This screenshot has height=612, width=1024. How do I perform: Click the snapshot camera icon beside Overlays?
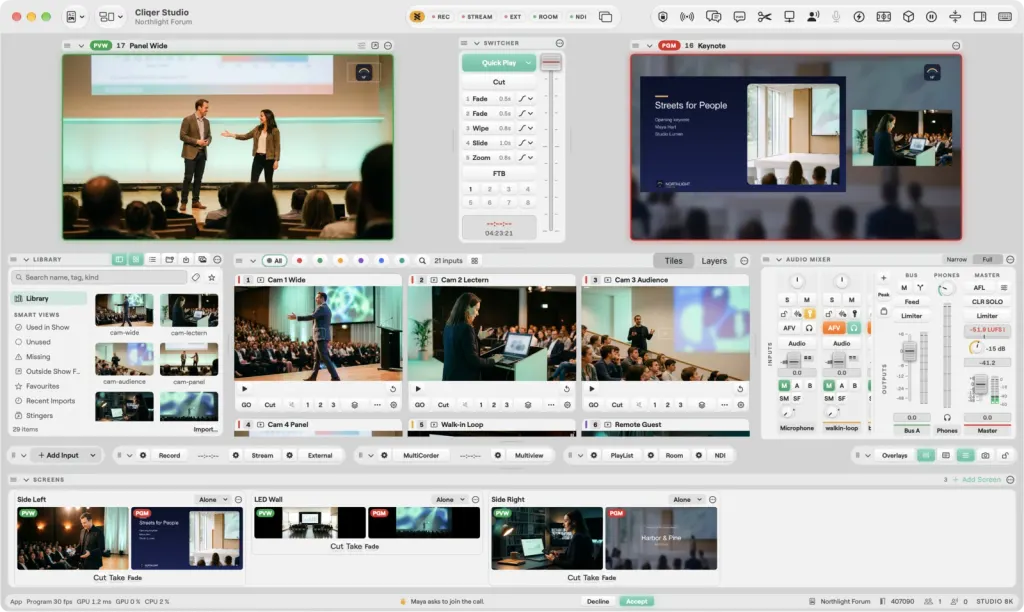tap(985, 455)
